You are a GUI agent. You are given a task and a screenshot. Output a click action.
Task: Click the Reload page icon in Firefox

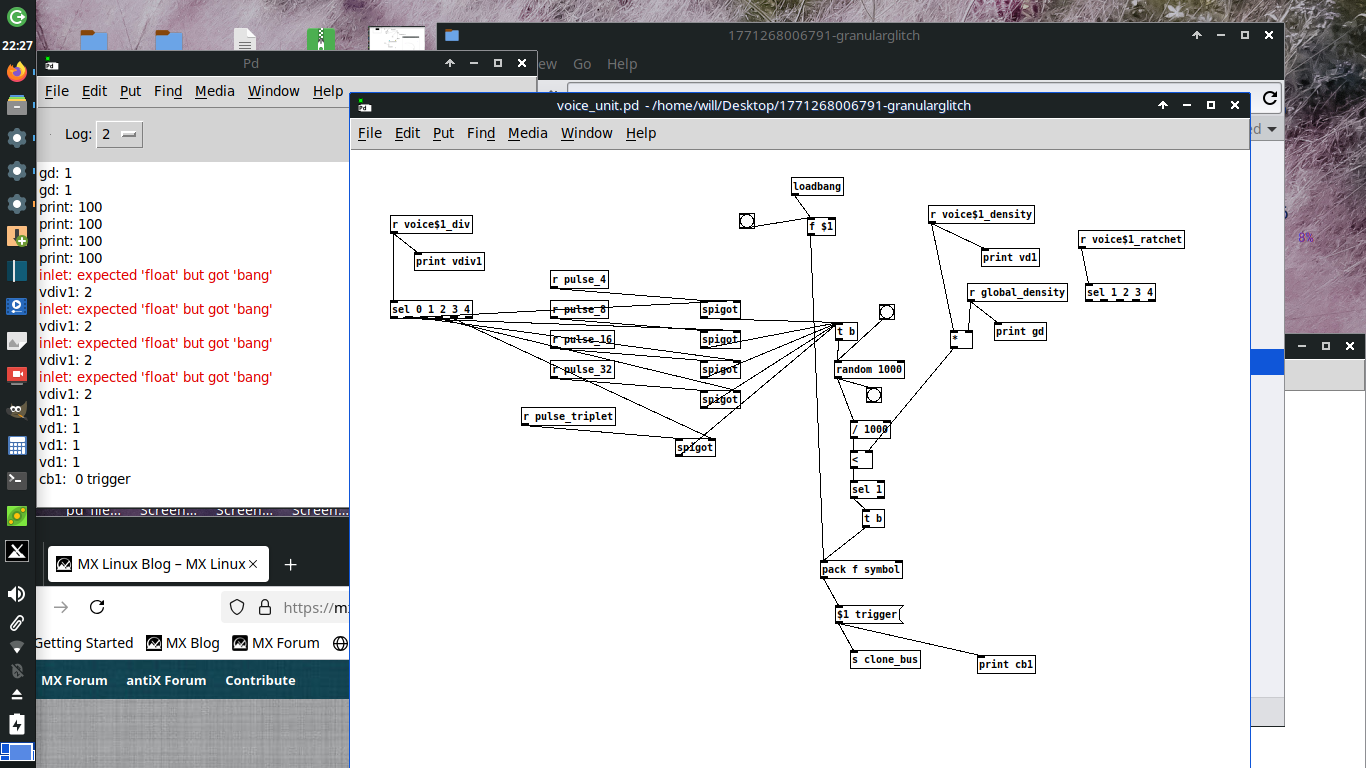(x=96, y=607)
